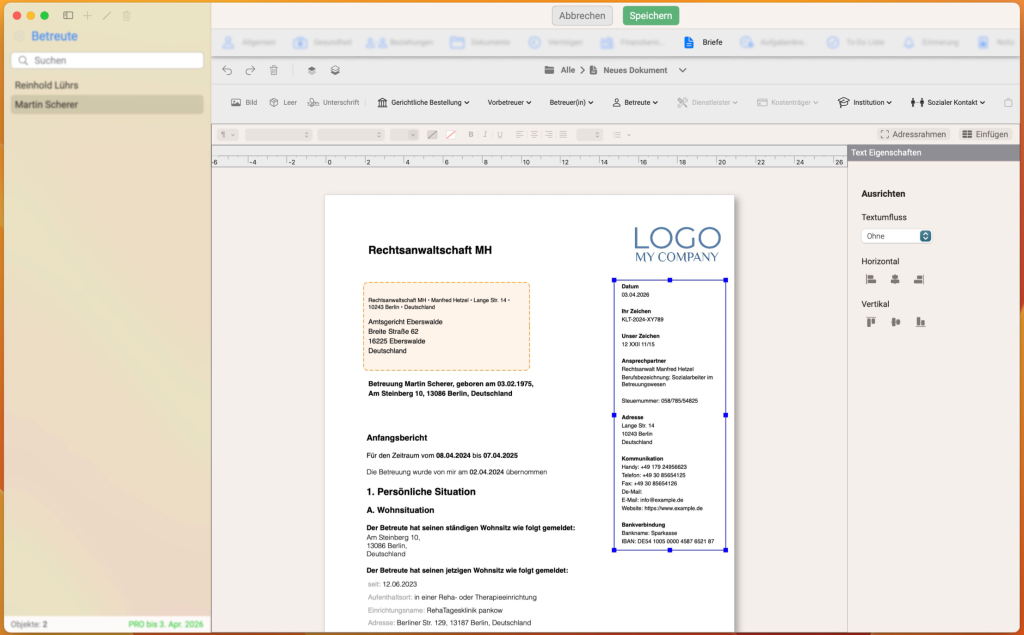Image resolution: width=1024 pixels, height=635 pixels.
Task: Align selection to vertical bottom
Action: point(920,322)
